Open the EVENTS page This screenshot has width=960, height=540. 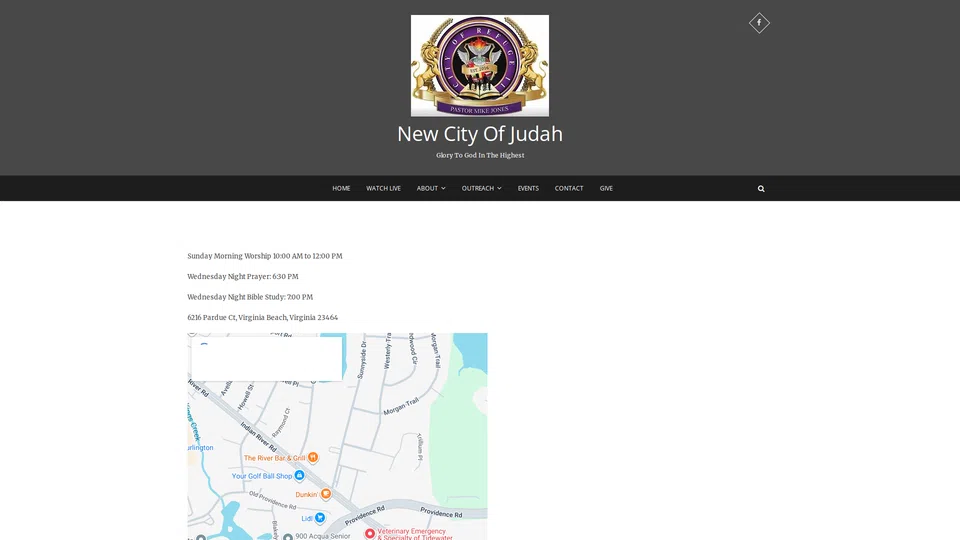[x=528, y=189]
